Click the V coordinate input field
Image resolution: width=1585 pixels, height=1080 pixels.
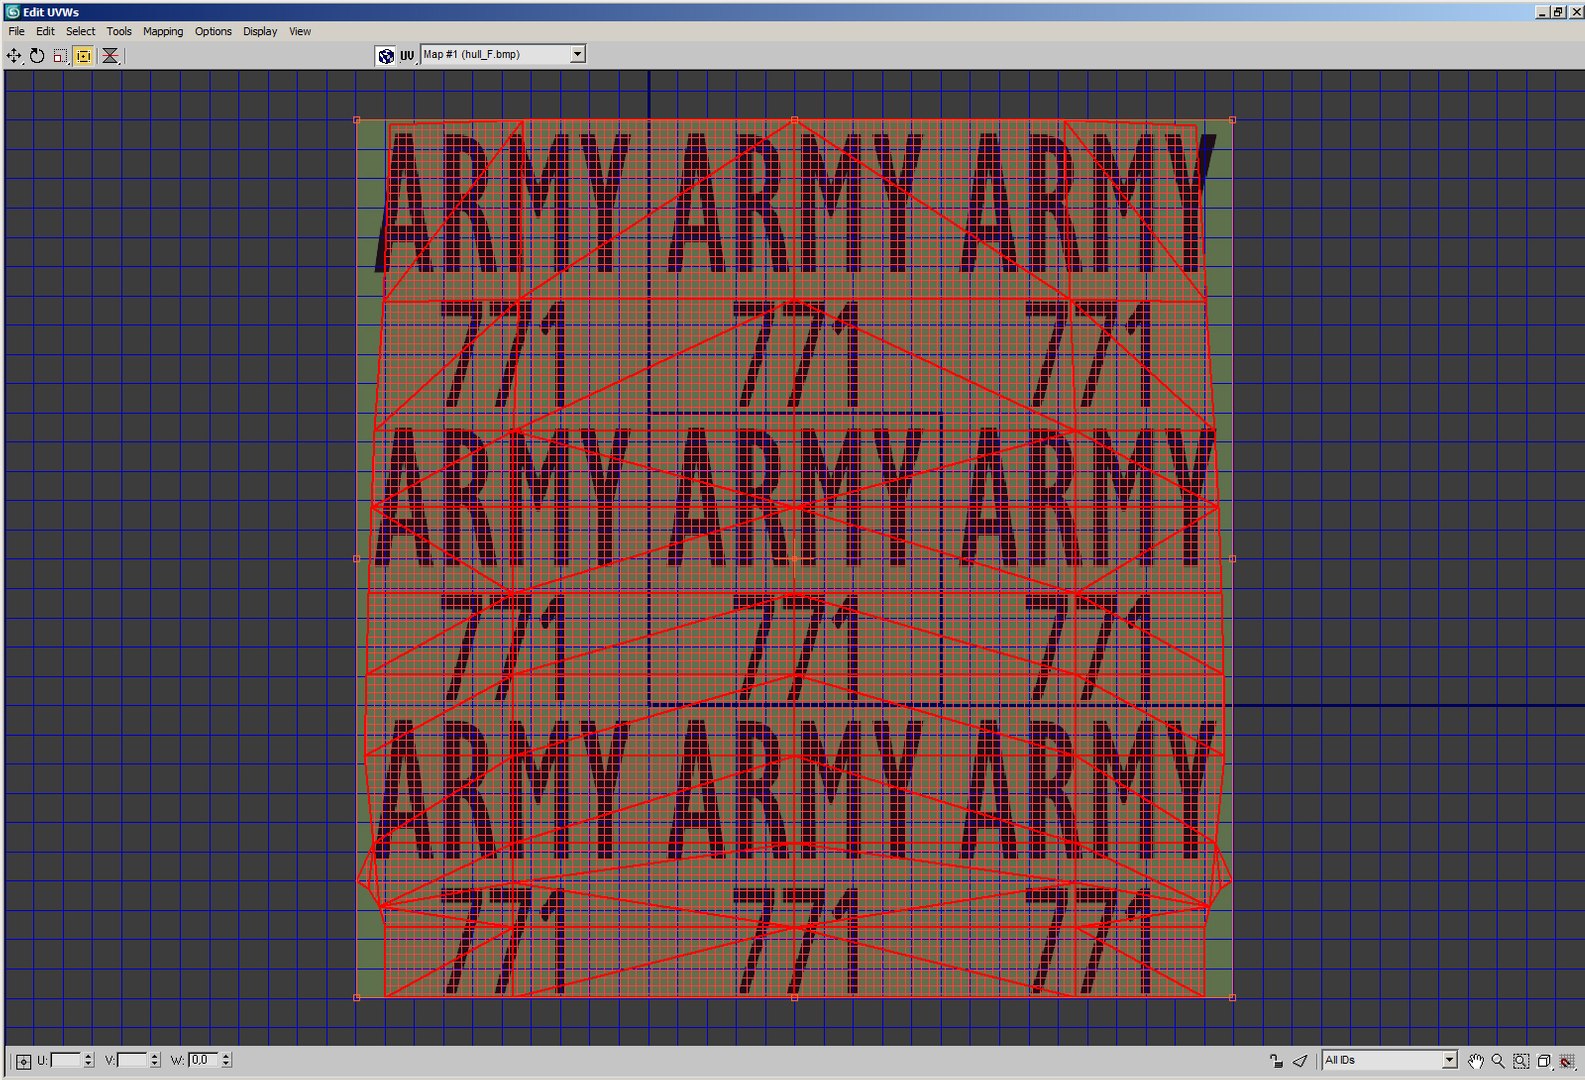132,1060
